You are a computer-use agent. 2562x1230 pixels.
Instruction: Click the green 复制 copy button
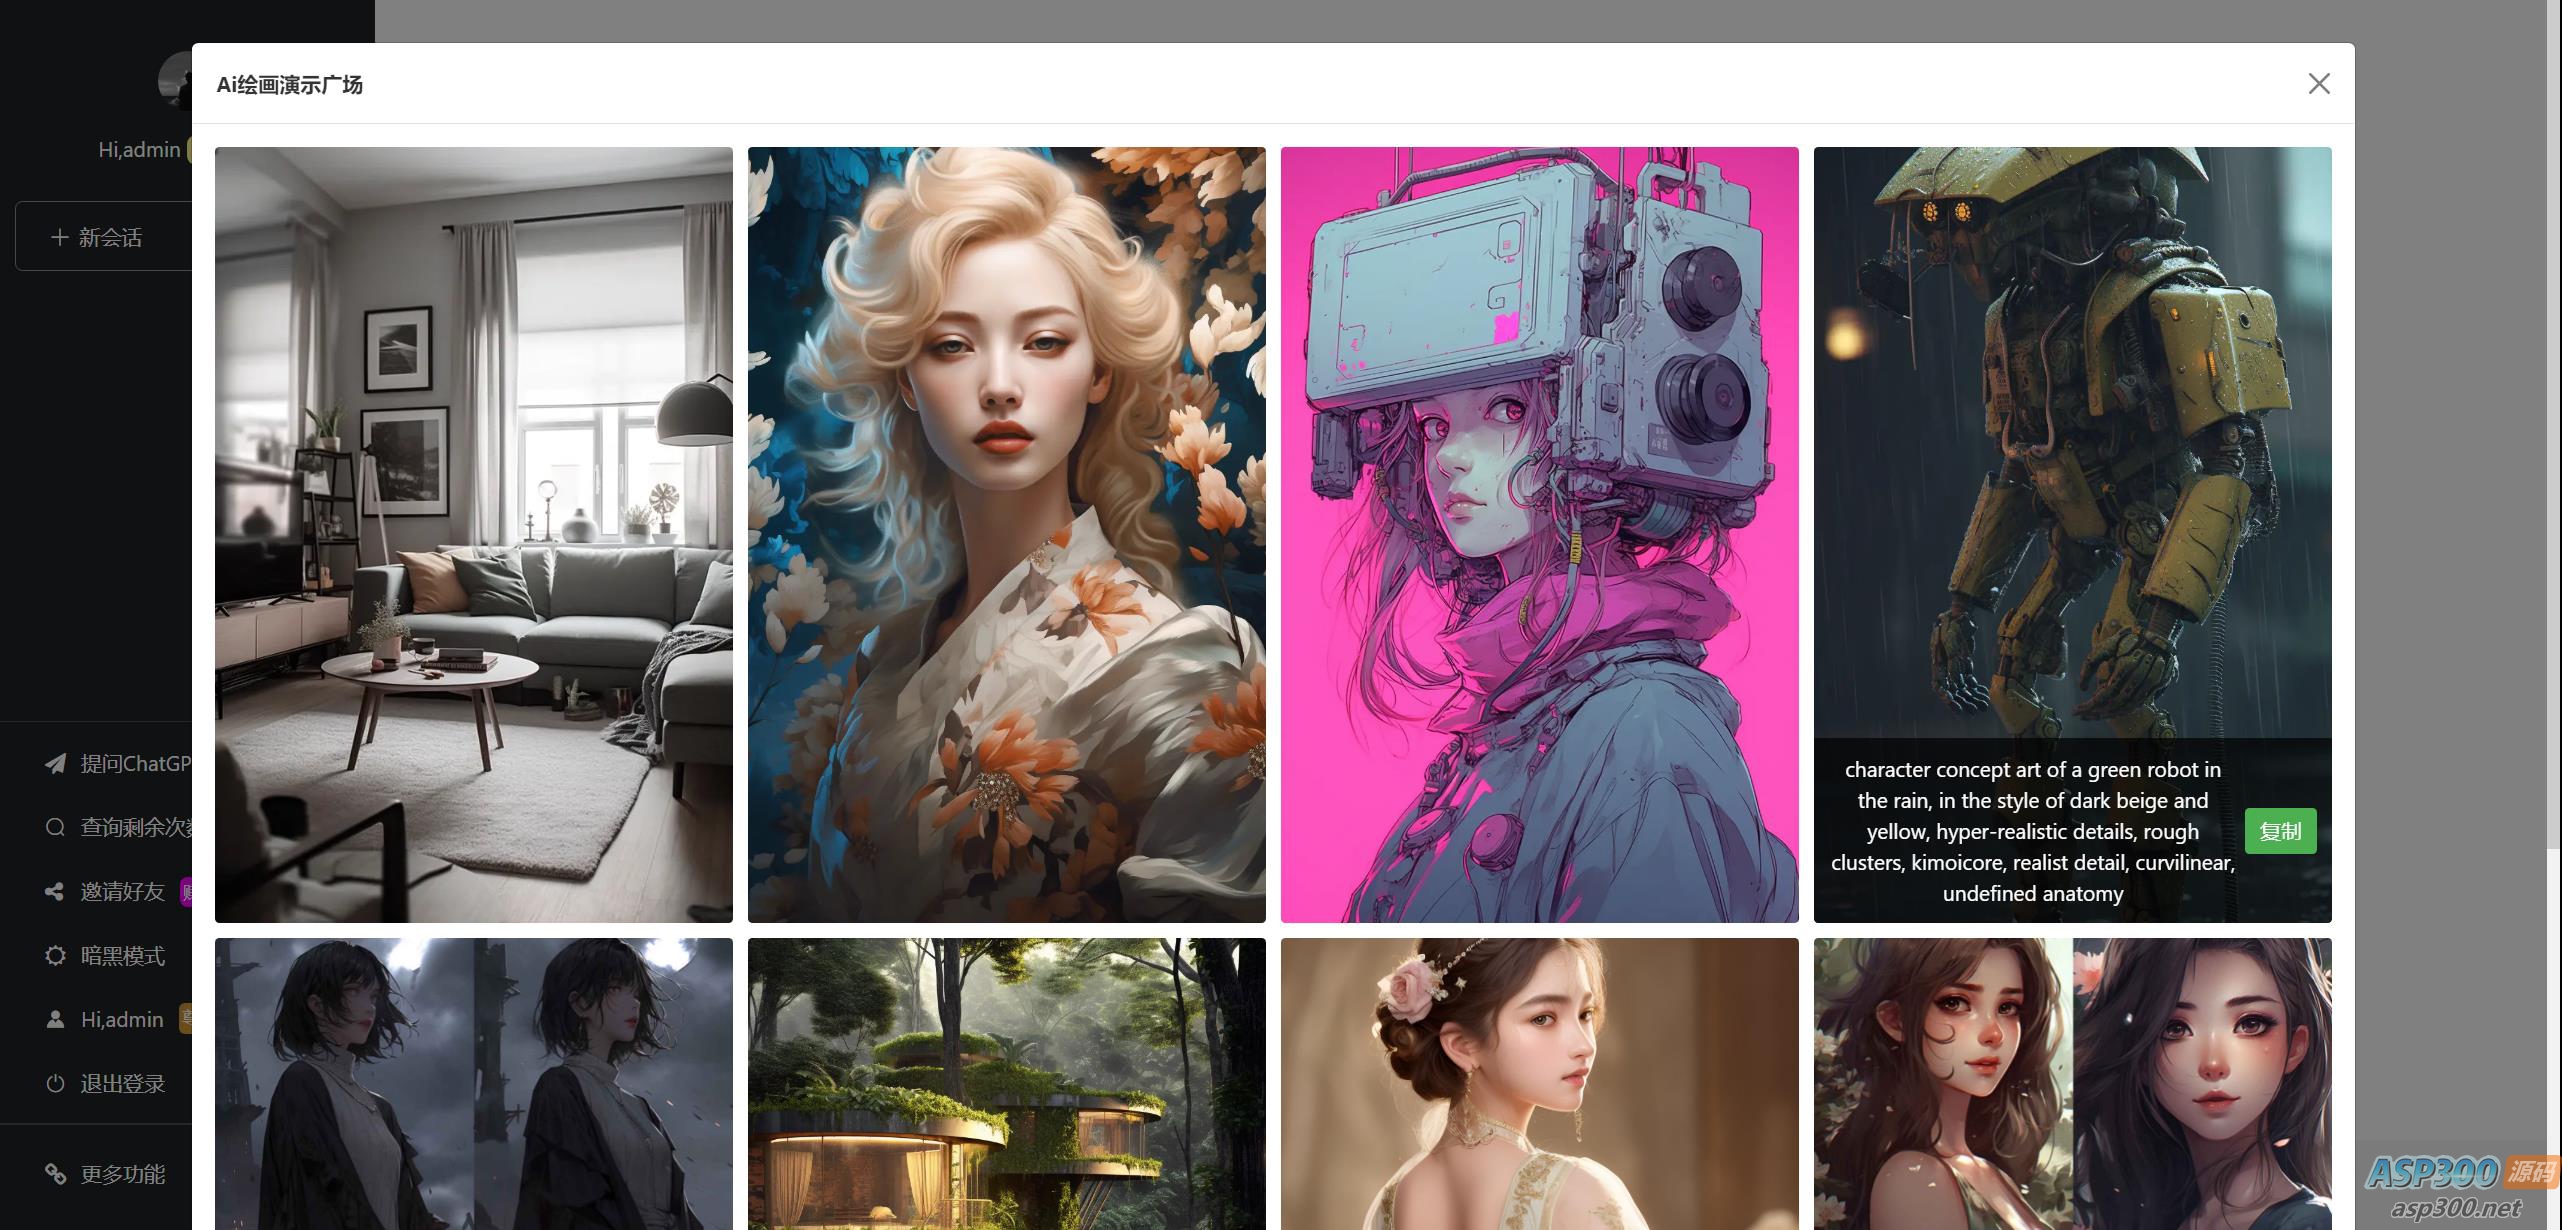click(2280, 831)
